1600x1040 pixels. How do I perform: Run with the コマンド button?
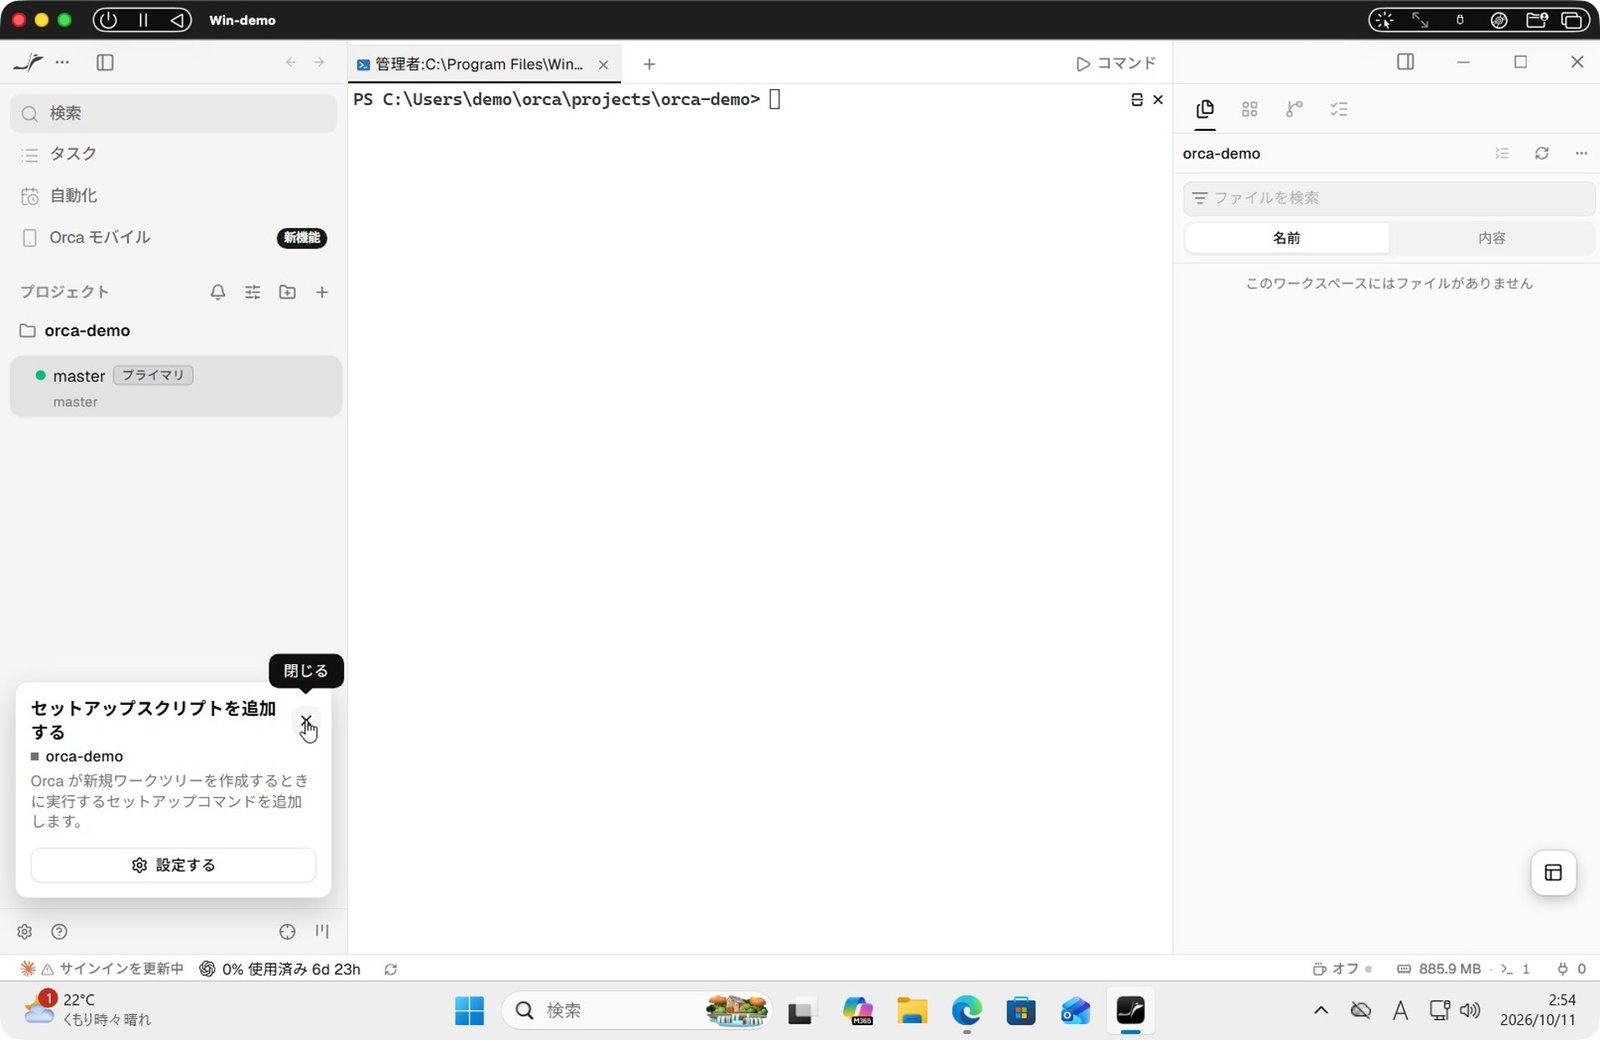click(x=1116, y=63)
